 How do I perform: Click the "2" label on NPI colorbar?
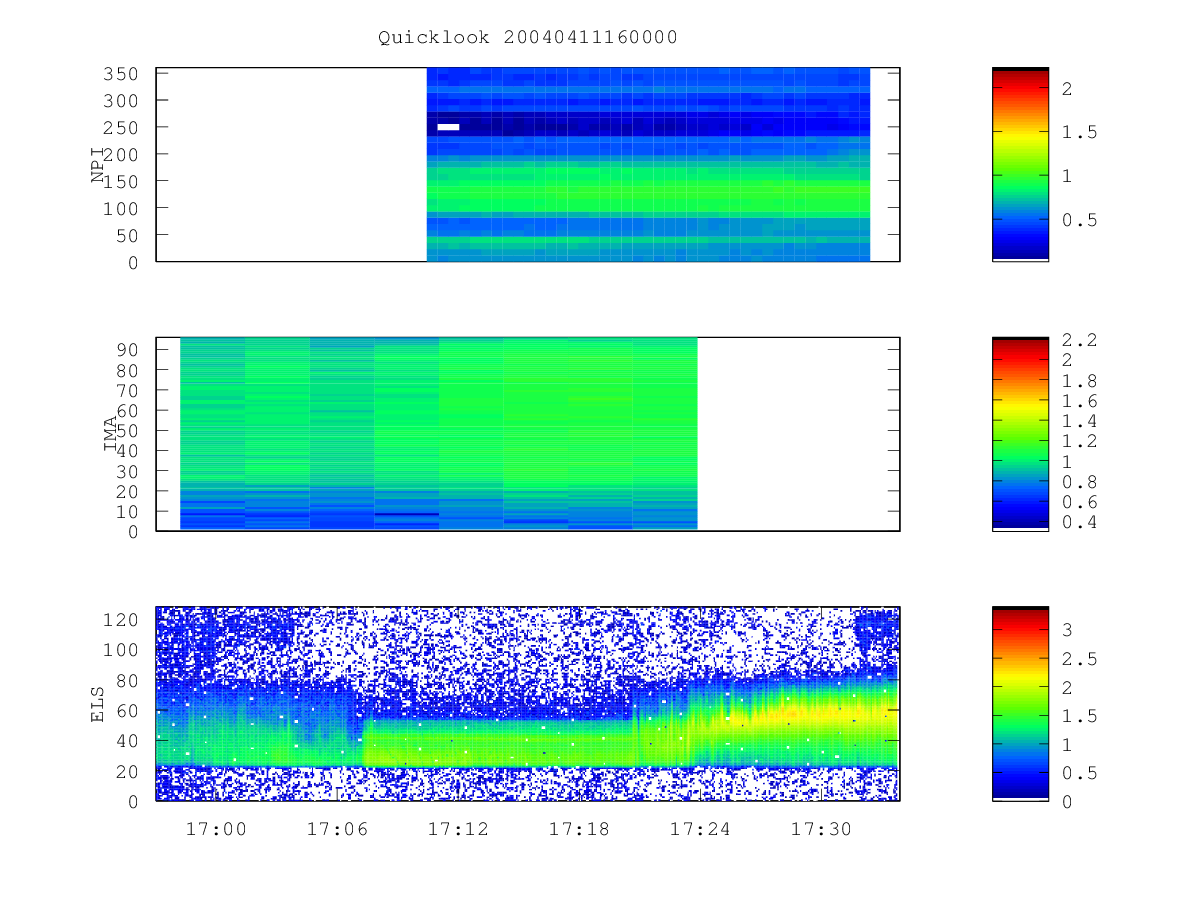tap(1067, 89)
